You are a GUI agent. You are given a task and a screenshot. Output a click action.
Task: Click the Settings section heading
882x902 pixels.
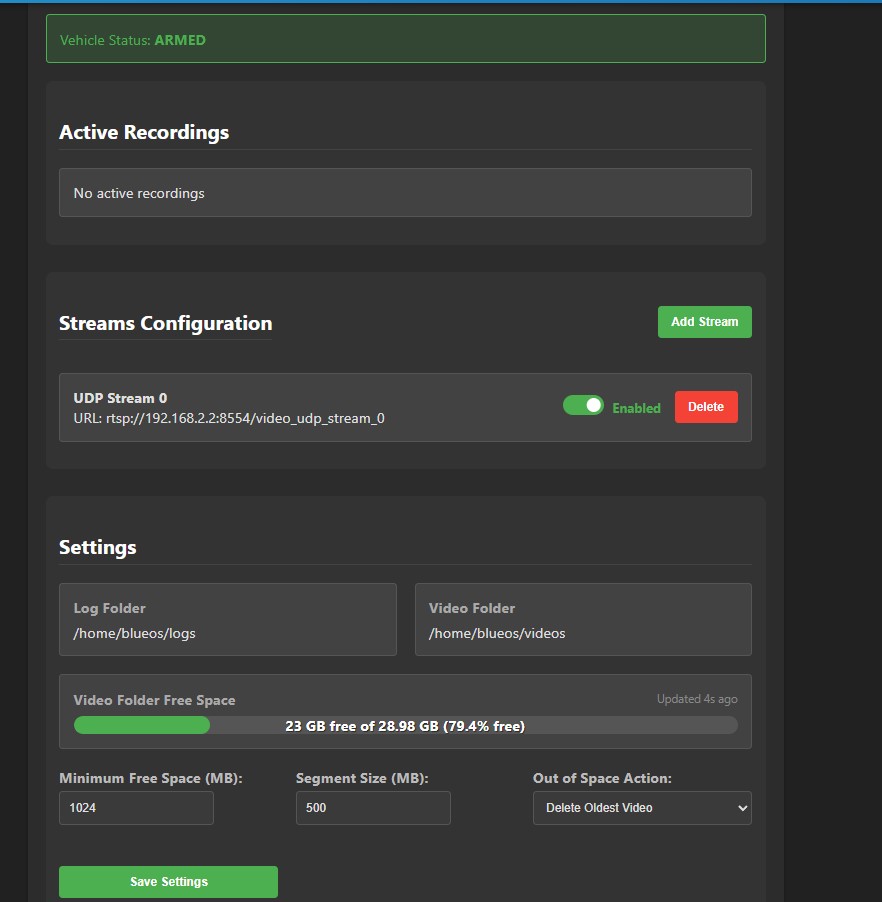(98, 547)
